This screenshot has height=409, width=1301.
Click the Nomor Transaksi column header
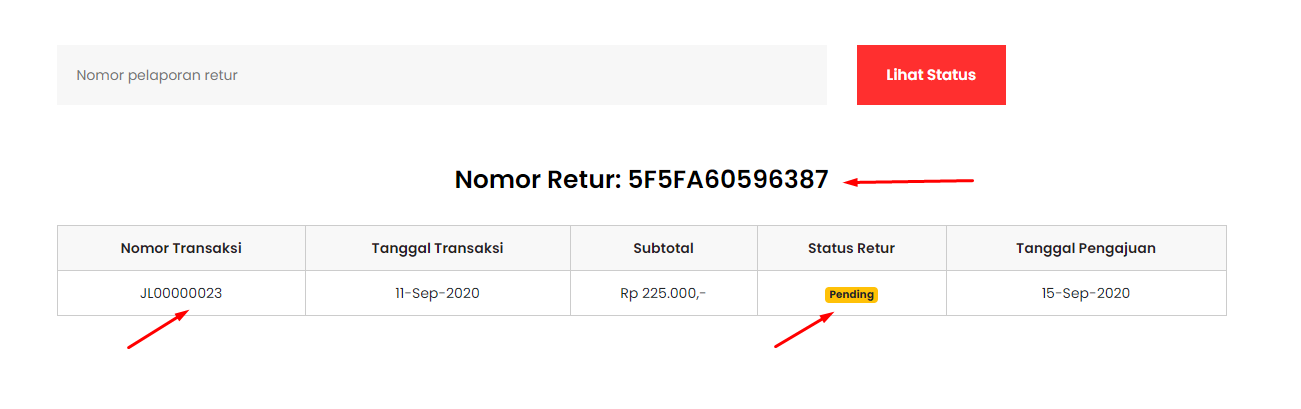coord(181,248)
